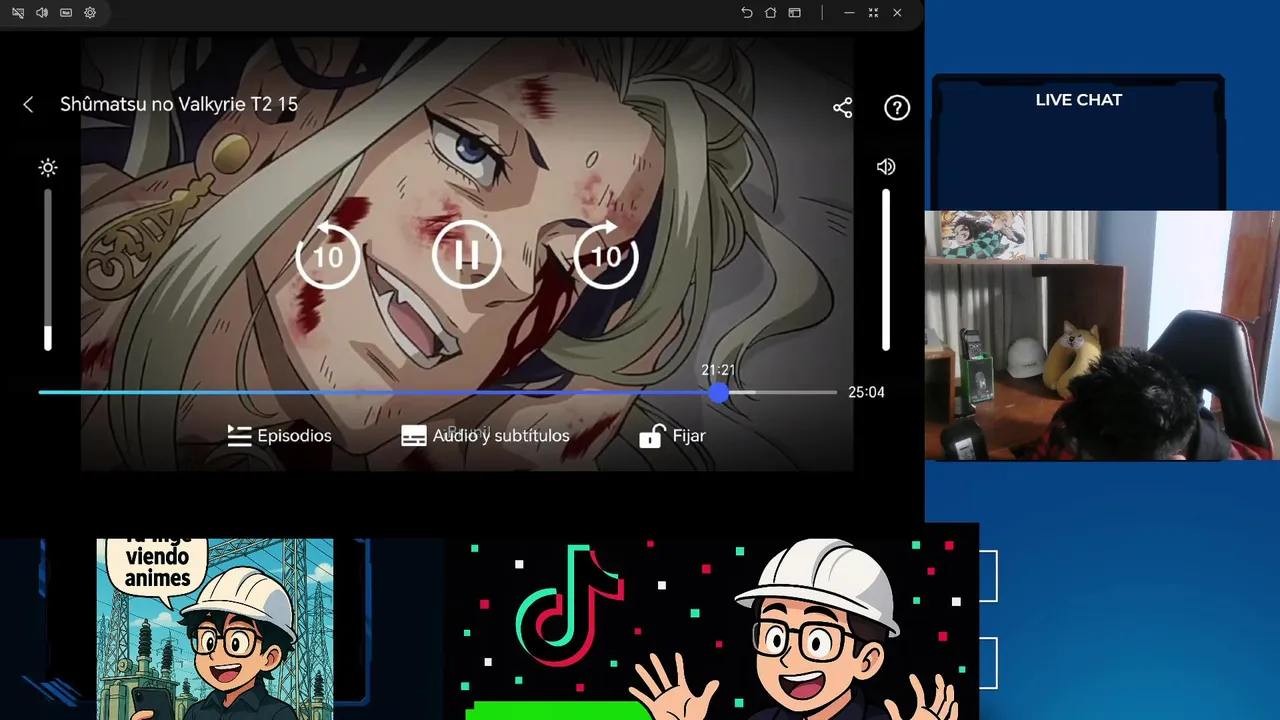This screenshot has width=1280, height=720.
Task: Click the brightness sun icon
Action: 48,167
